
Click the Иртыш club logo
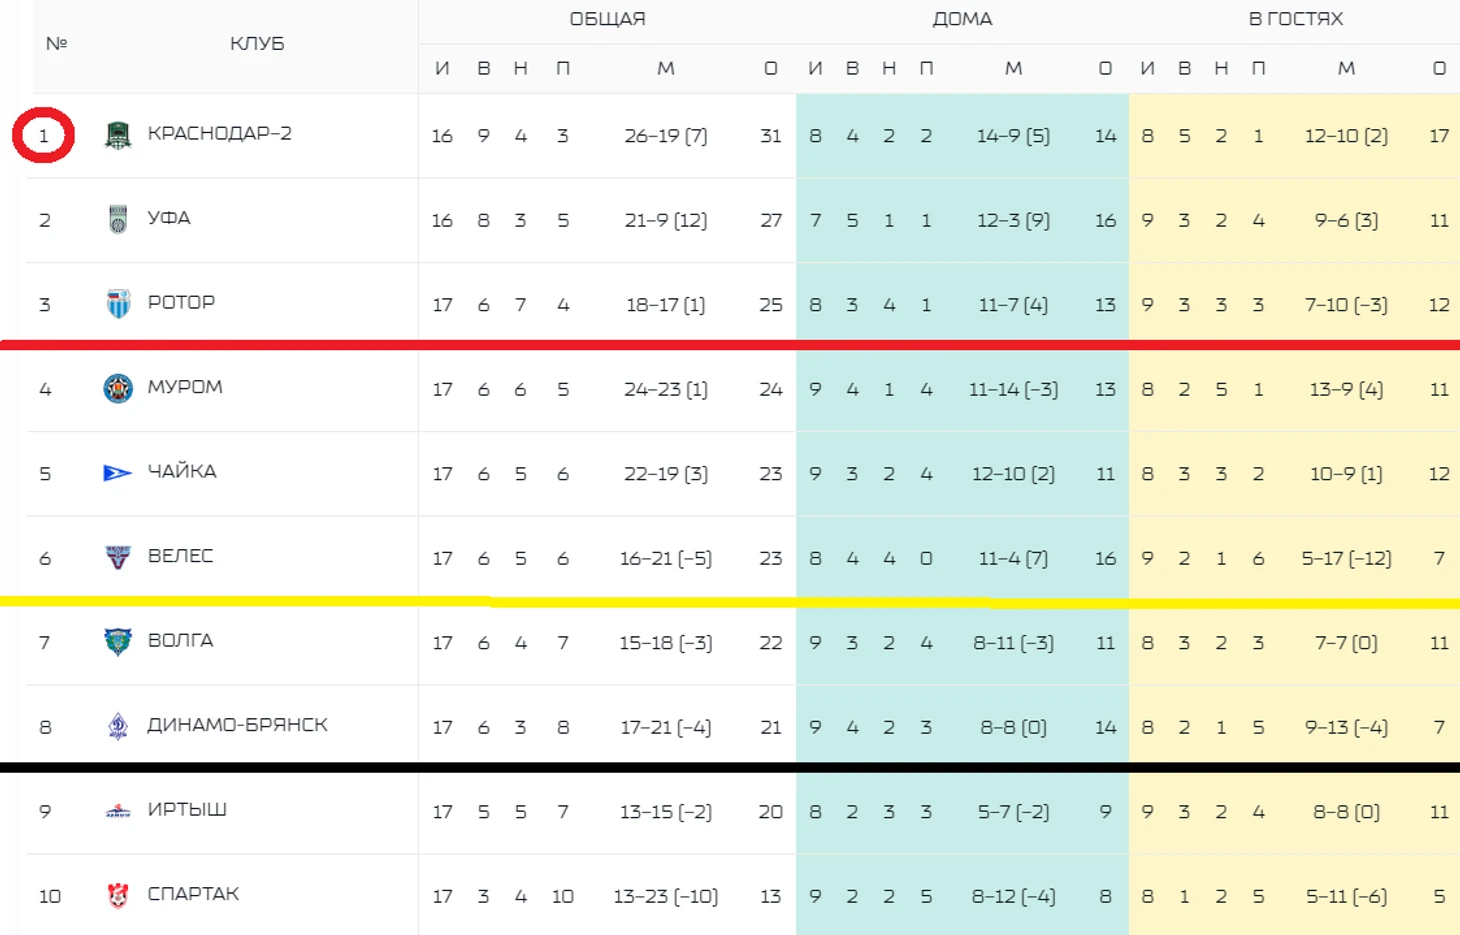pos(118,811)
